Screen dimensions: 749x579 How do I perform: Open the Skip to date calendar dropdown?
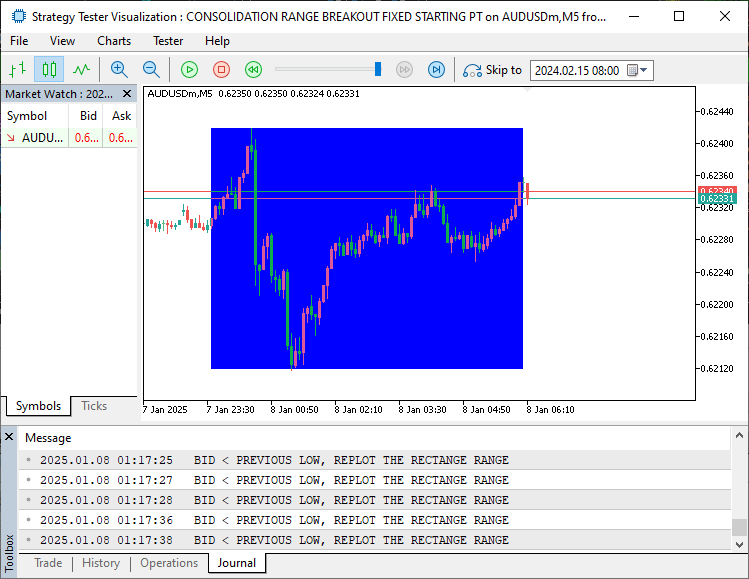coord(644,71)
